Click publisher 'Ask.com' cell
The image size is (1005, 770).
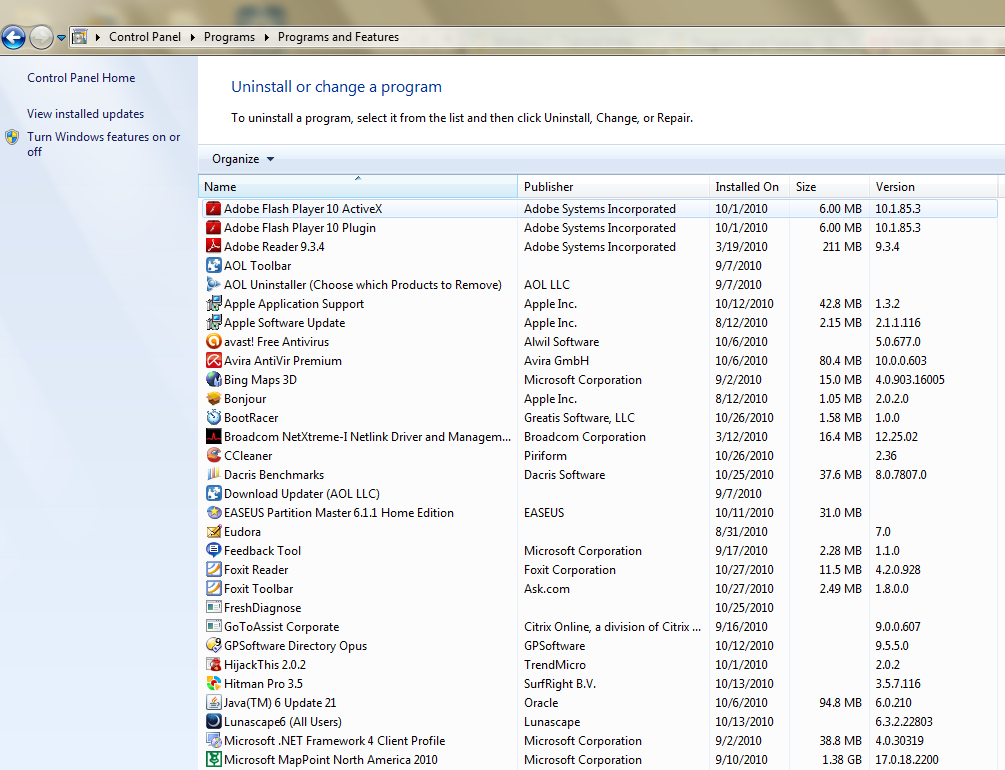point(546,589)
